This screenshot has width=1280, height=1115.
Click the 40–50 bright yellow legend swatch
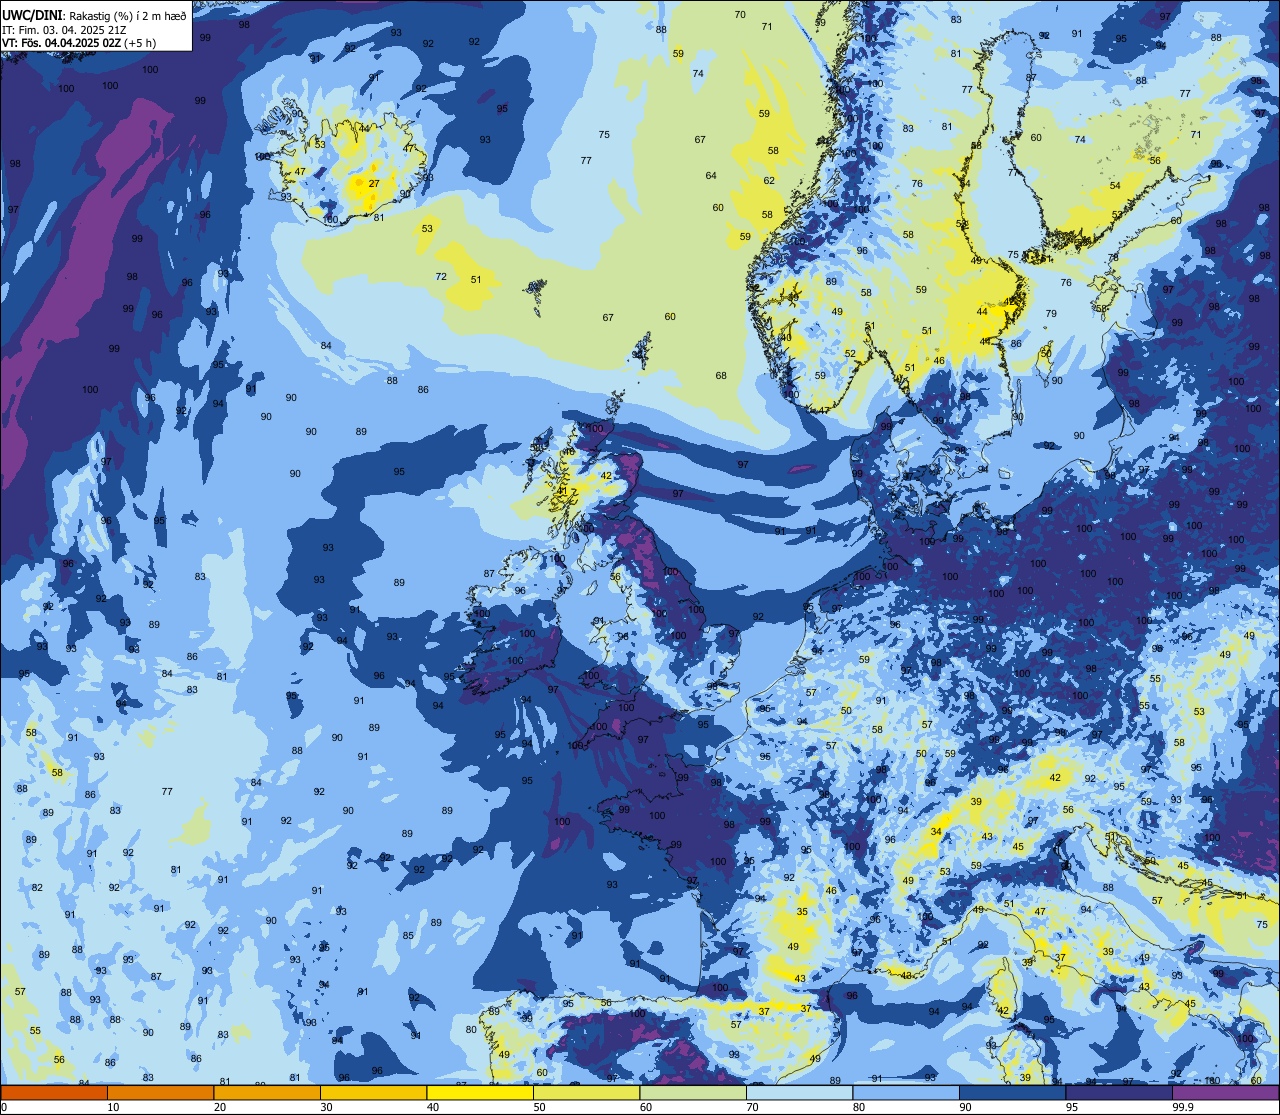point(480,1092)
